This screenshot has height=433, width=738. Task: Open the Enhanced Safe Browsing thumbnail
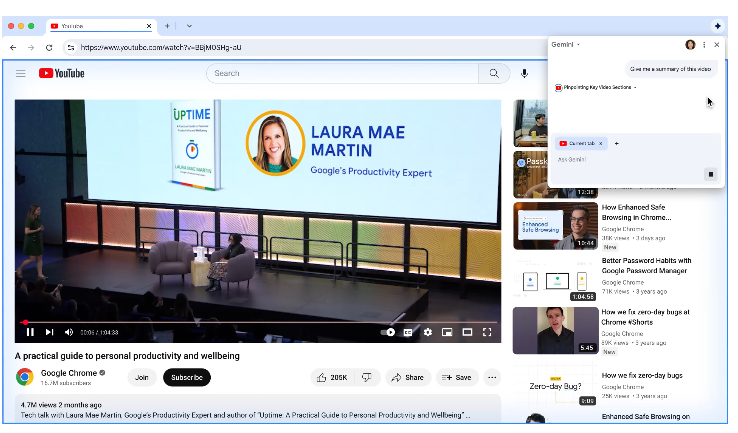(x=555, y=226)
